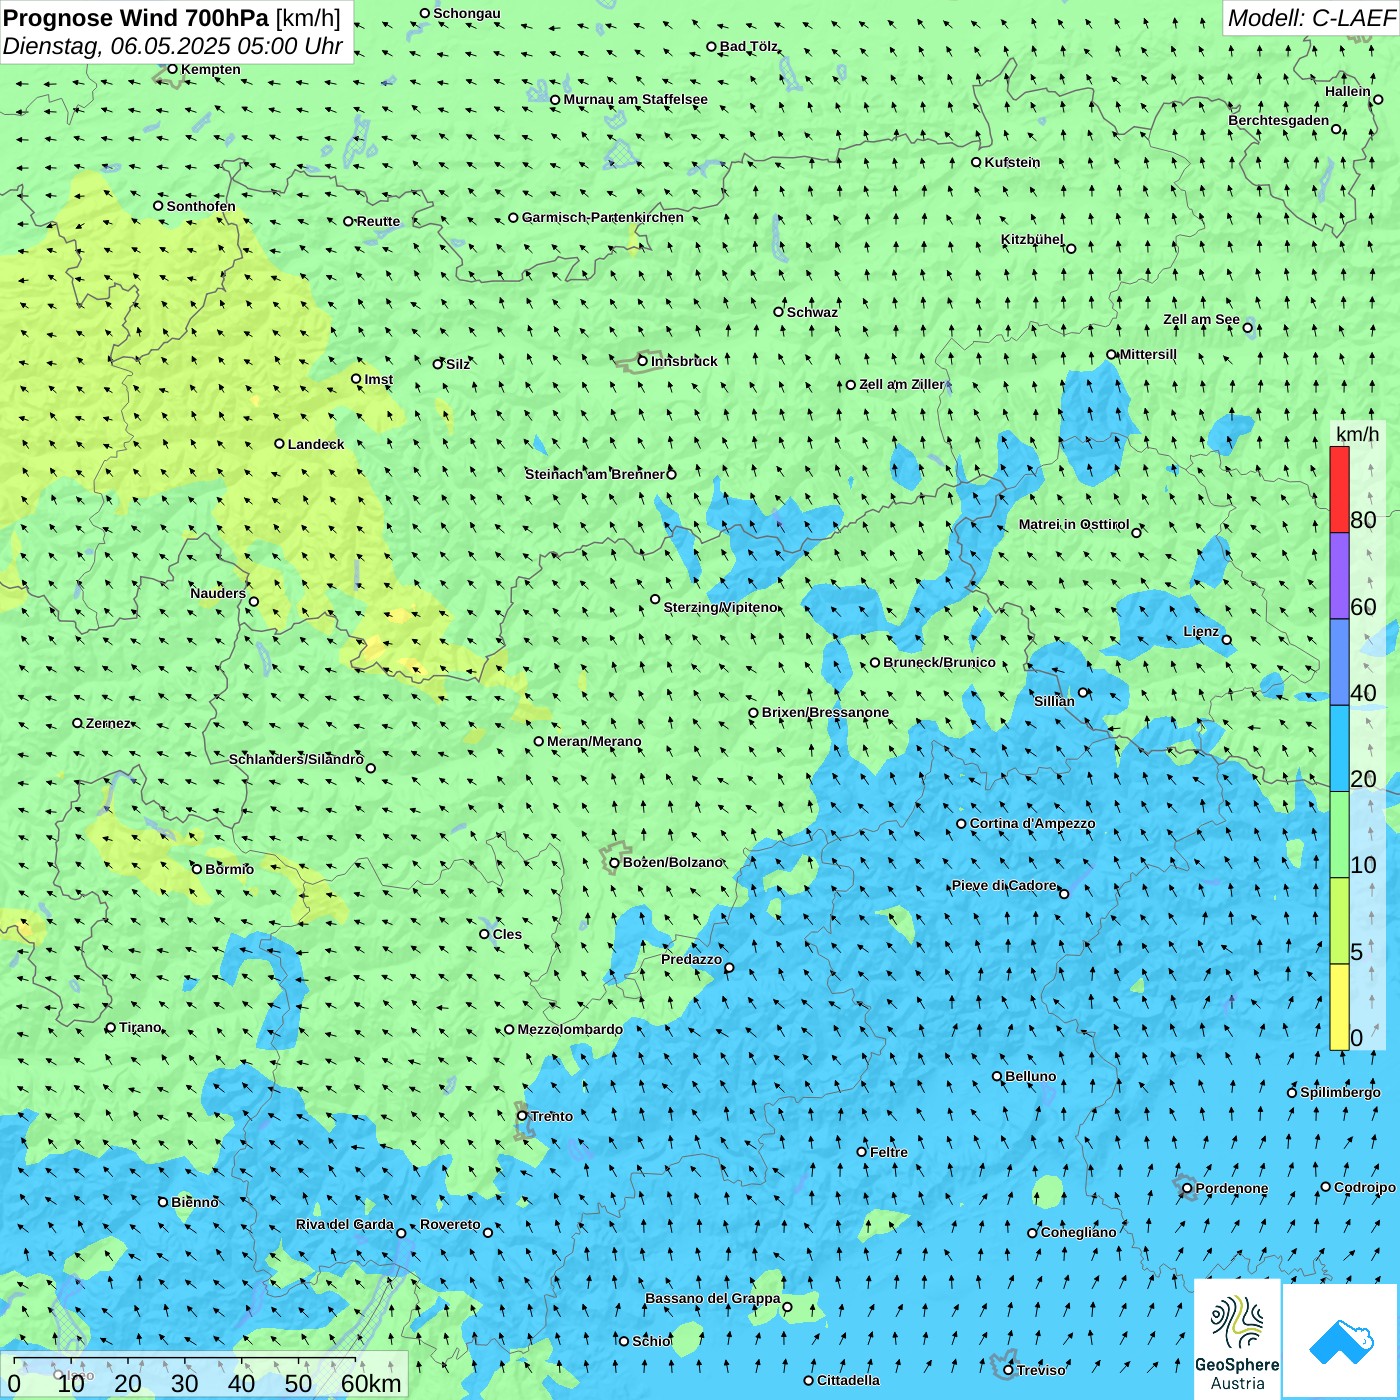This screenshot has height=1400, width=1400.
Task: Click the Kitzbühel city marker
Action: [1071, 248]
